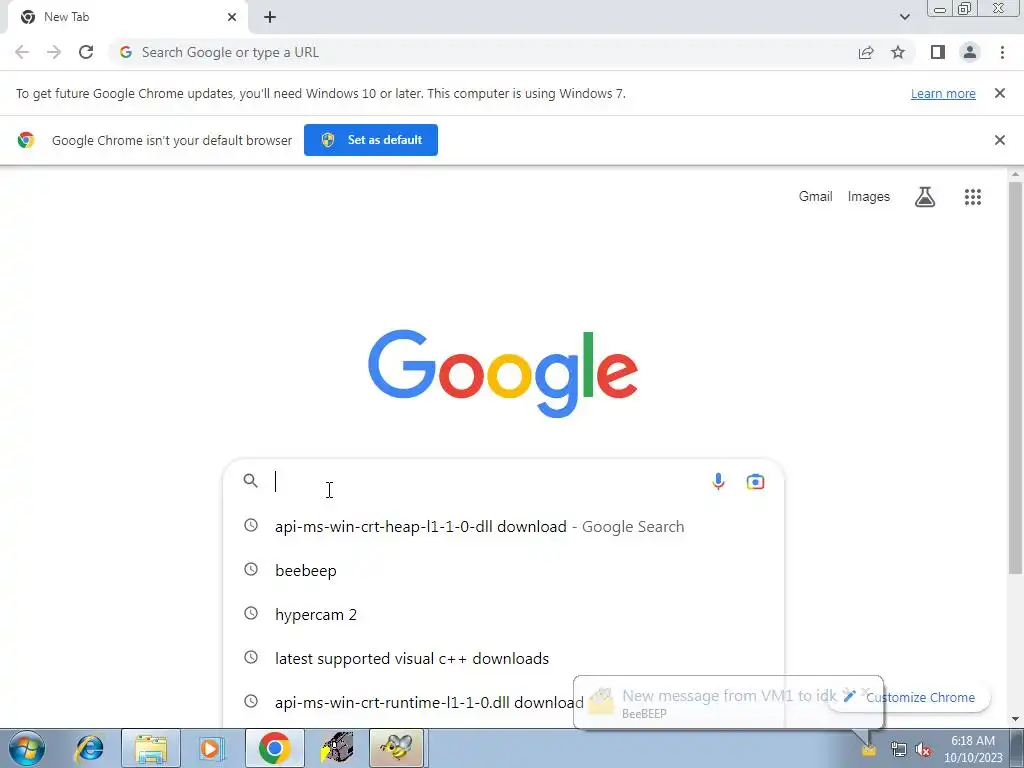Screen dimensions: 1024x768
Task: Bookmark this tab with the star icon
Action: tap(898, 52)
